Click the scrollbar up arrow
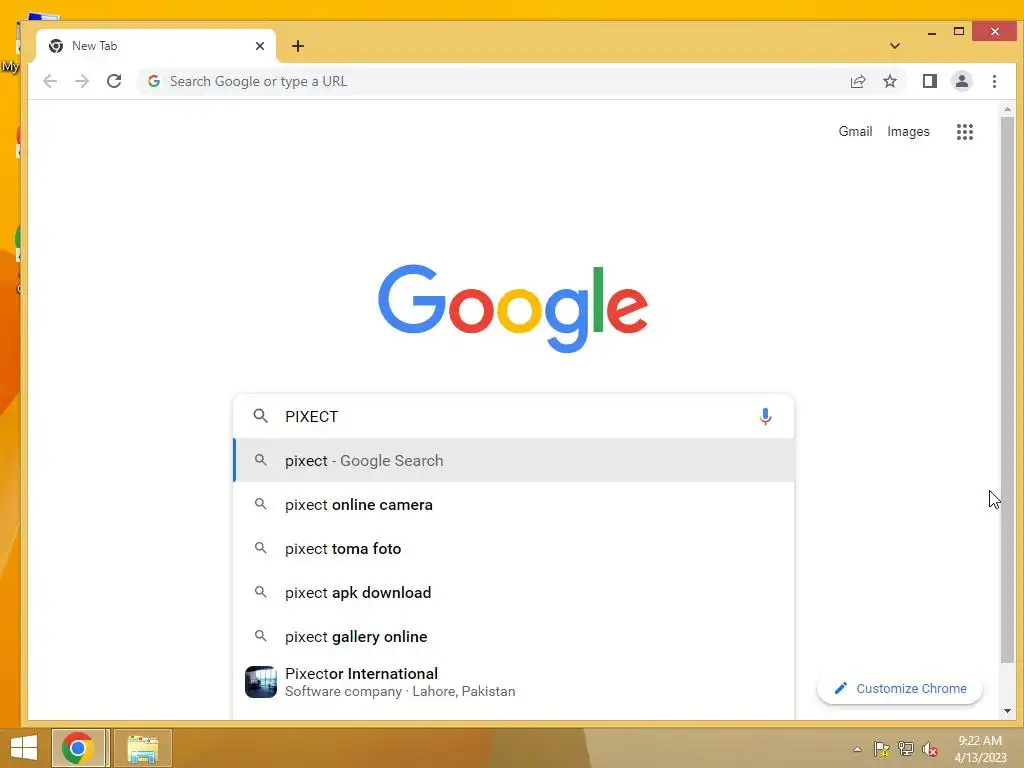1024x768 pixels. (x=1007, y=109)
